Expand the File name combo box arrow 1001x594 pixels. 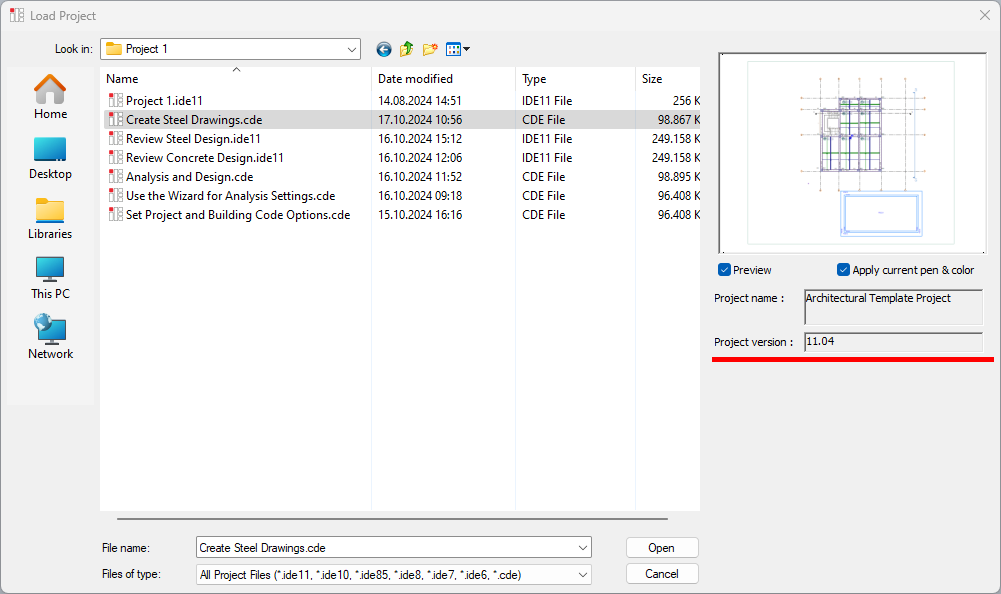(x=583, y=548)
